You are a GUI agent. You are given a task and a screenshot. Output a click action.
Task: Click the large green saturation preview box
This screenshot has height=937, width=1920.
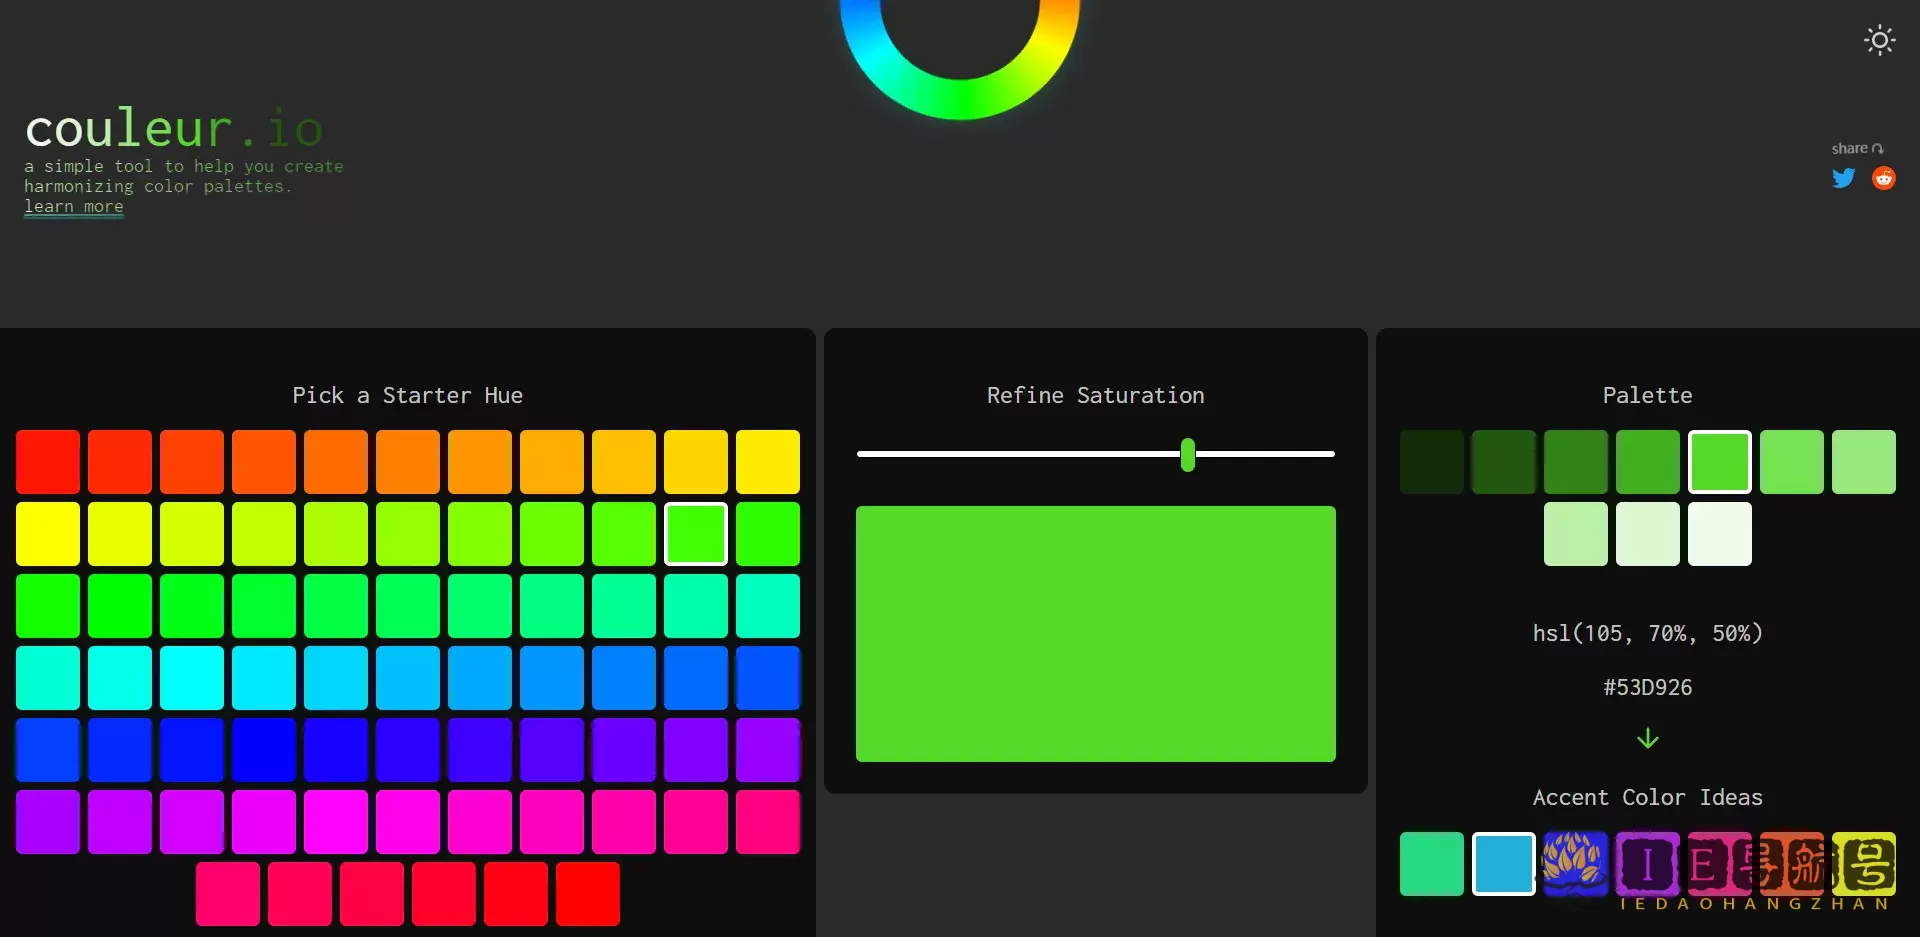(1095, 634)
